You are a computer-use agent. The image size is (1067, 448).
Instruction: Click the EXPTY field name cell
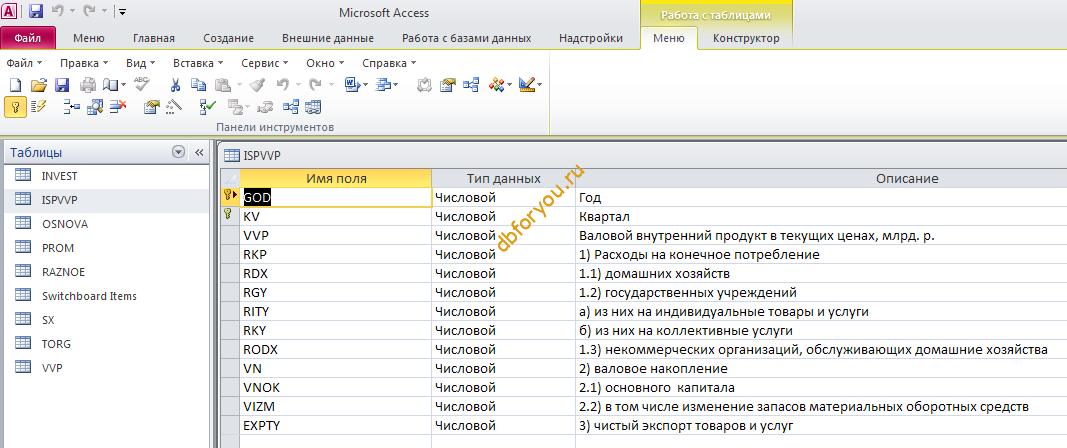coord(336,426)
